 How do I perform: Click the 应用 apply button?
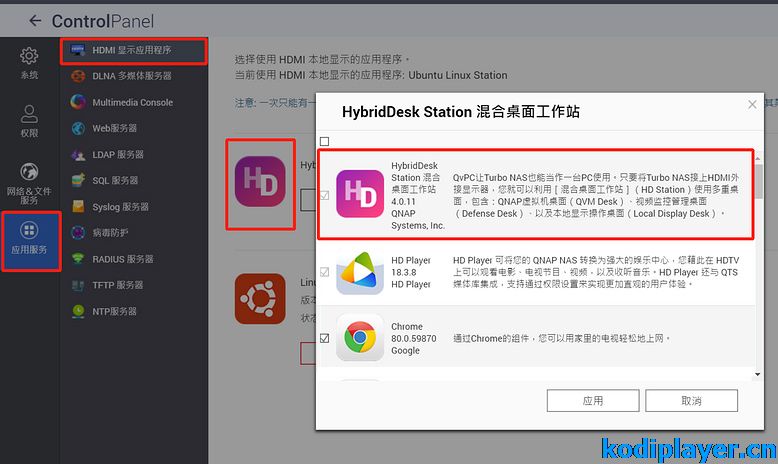(593, 400)
